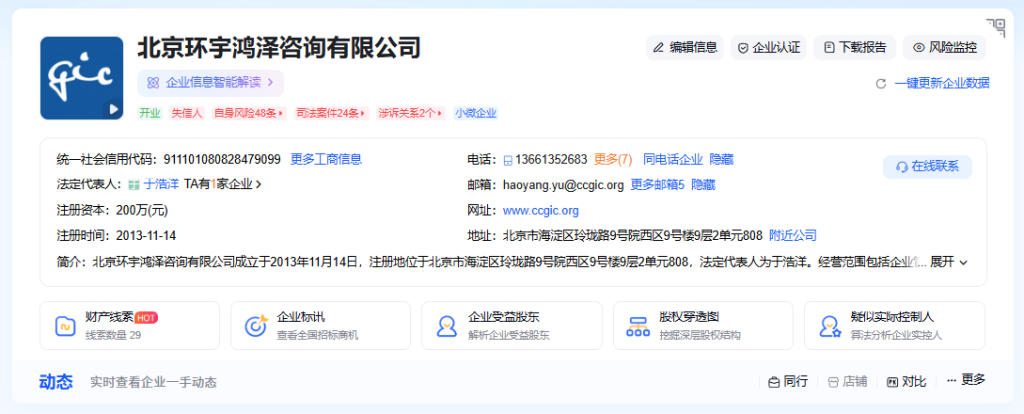Image resolution: width=1024 pixels, height=414 pixels.
Task: Click the refresh icon beside 一键更新企业数据
Action: tap(880, 84)
